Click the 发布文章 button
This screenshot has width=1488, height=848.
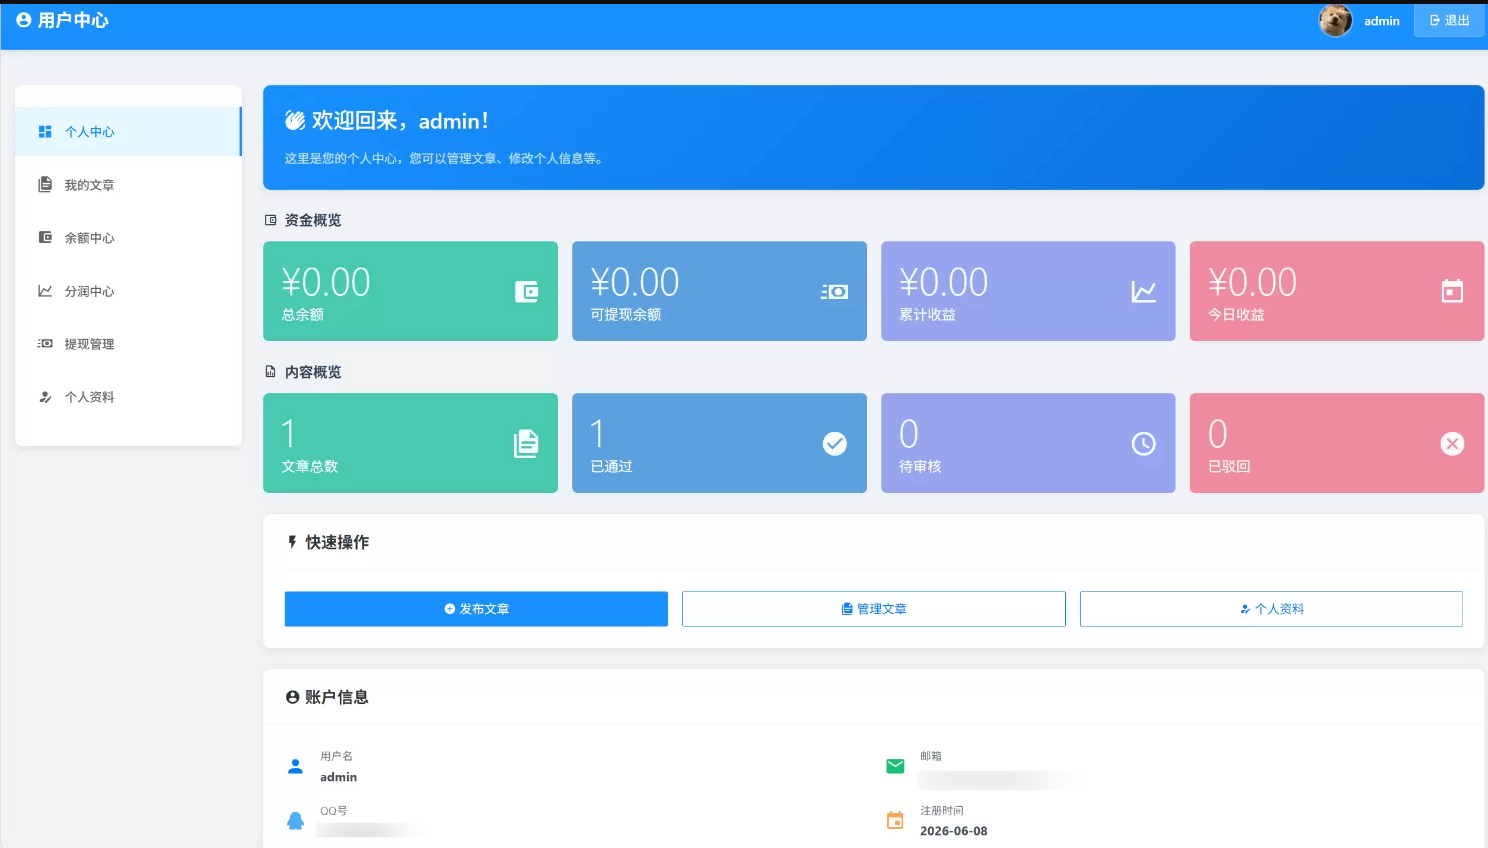(x=476, y=609)
